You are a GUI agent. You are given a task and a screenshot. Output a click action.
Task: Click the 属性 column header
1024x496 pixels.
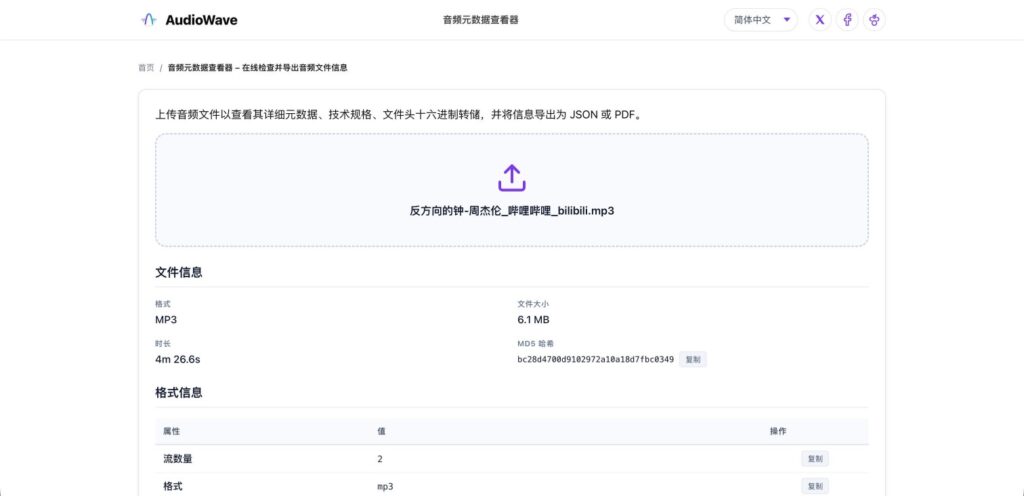[171, 431]
